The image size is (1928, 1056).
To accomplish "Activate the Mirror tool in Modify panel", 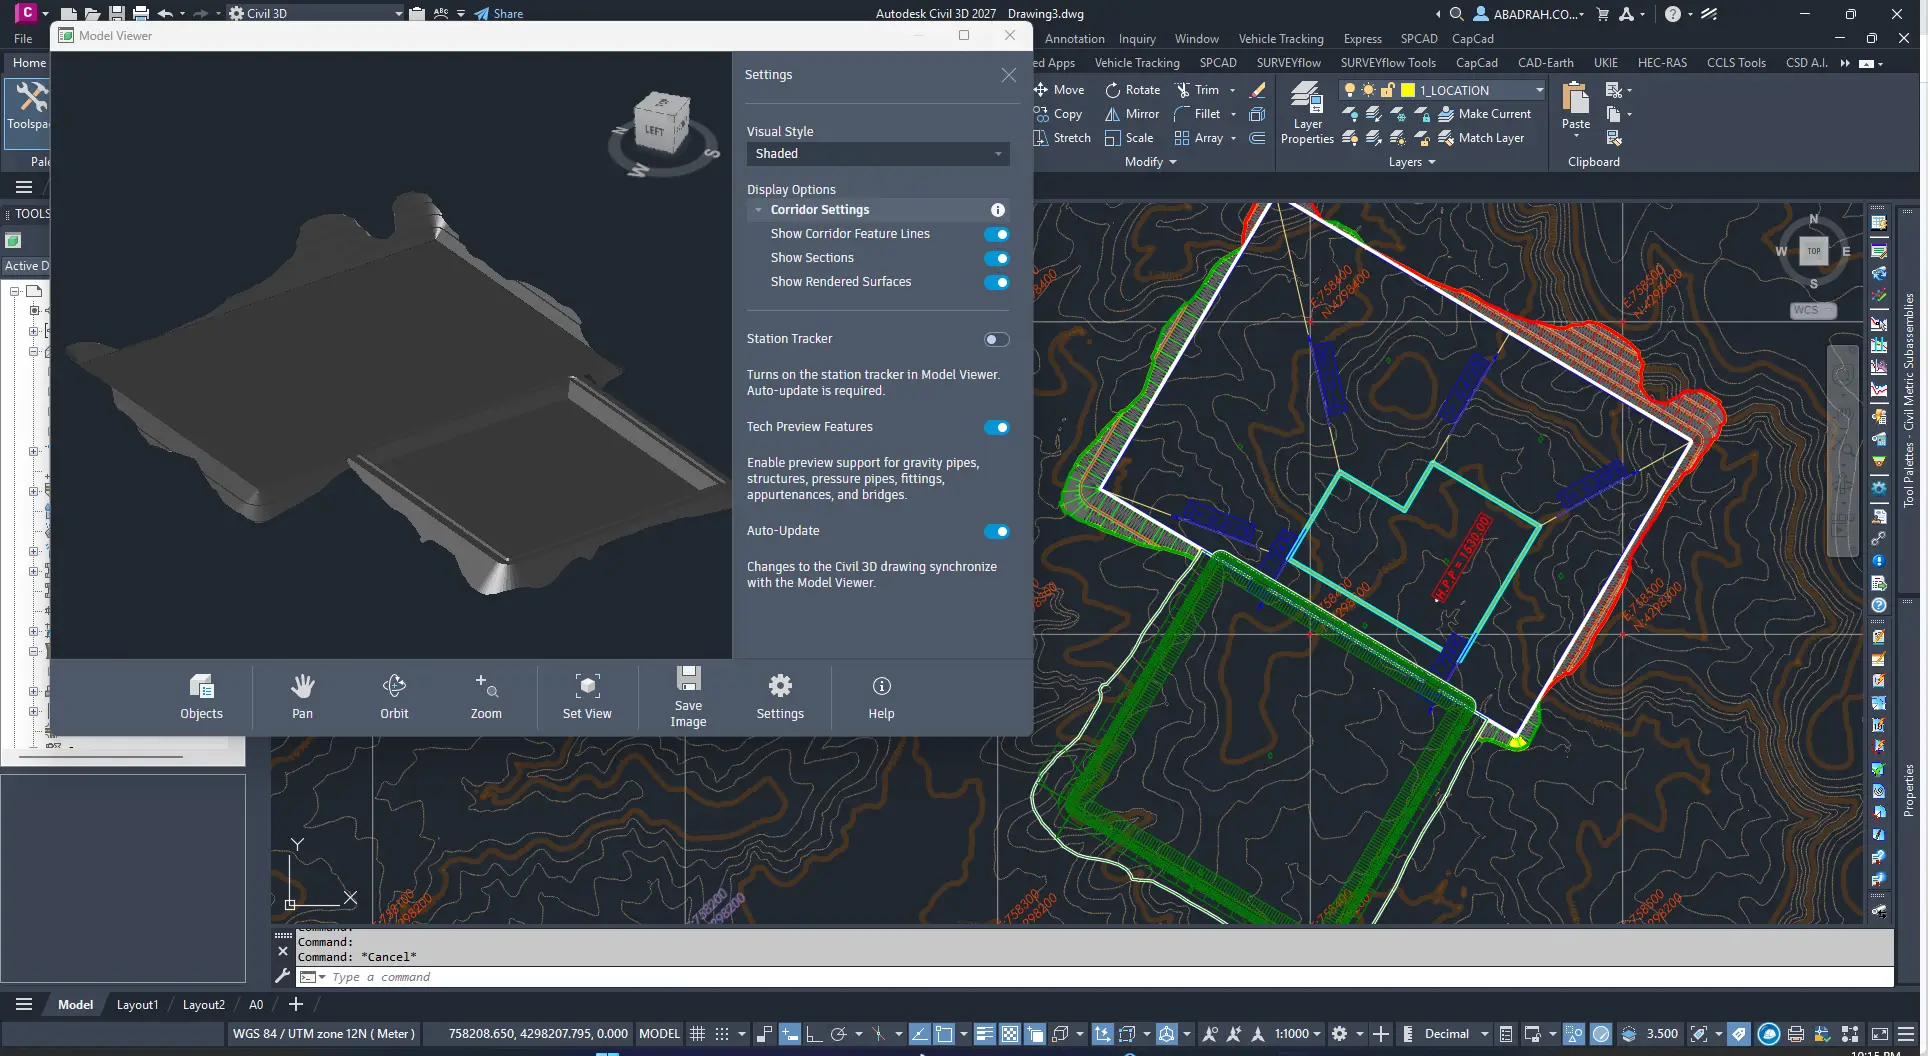I will coord(1131,114).
